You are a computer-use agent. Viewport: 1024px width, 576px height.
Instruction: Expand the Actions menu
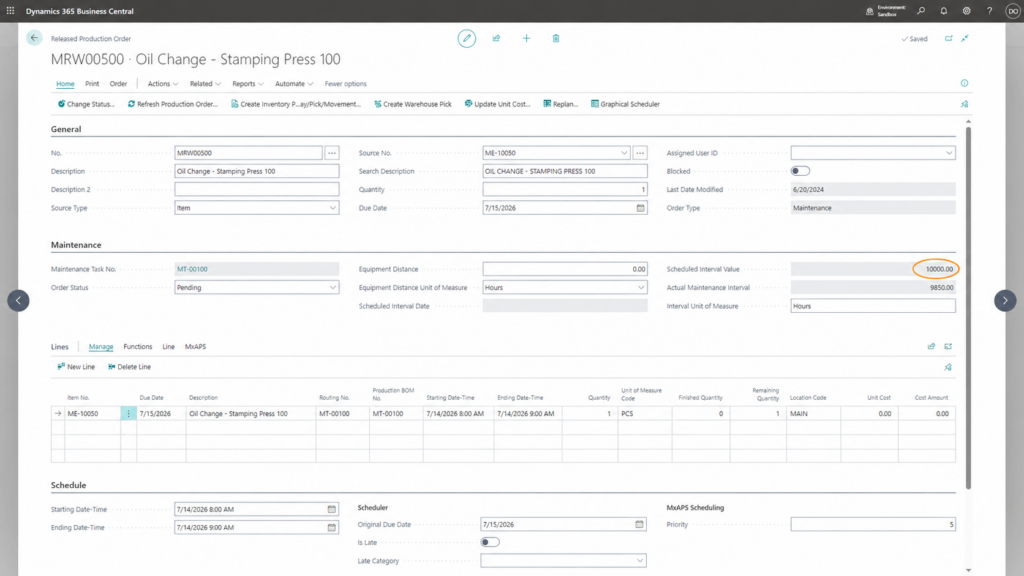tap(163, 84)
